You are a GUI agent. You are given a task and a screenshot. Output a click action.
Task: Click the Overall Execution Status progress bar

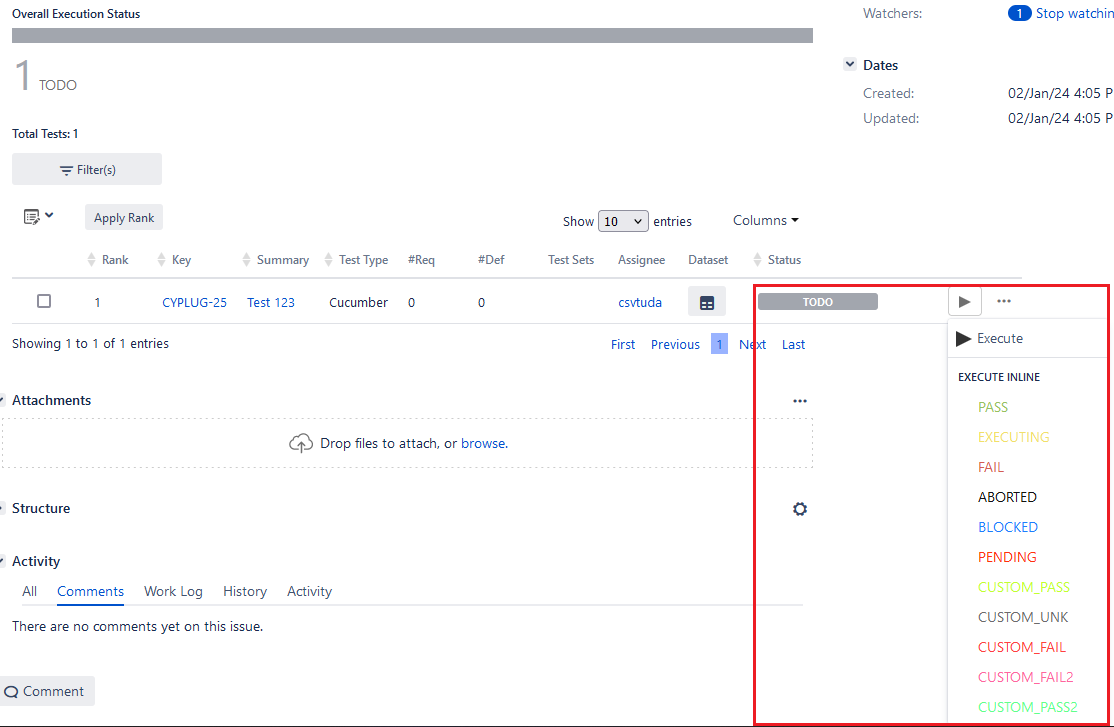pyautogui.click(x=412, y=35)
